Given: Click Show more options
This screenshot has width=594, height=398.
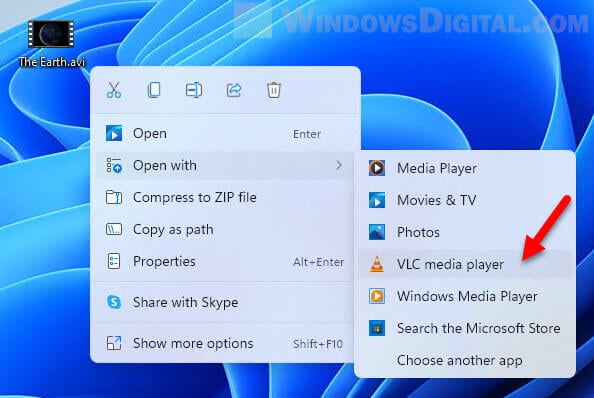Looking at the screenshot, I should 225,343.
